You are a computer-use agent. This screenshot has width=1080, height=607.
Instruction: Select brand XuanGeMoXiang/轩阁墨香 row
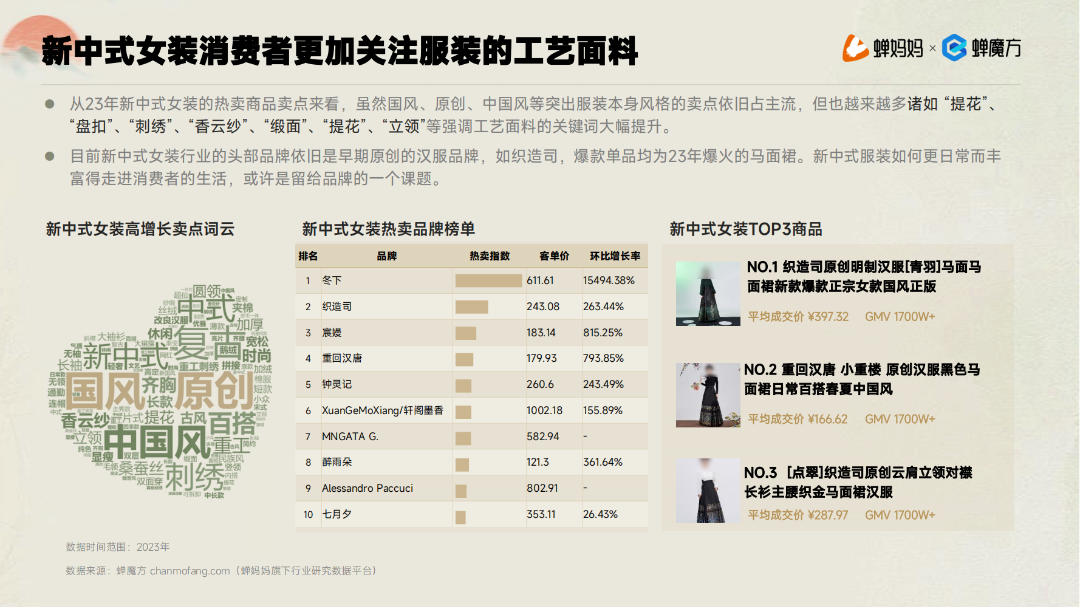[x=472, y=411]
